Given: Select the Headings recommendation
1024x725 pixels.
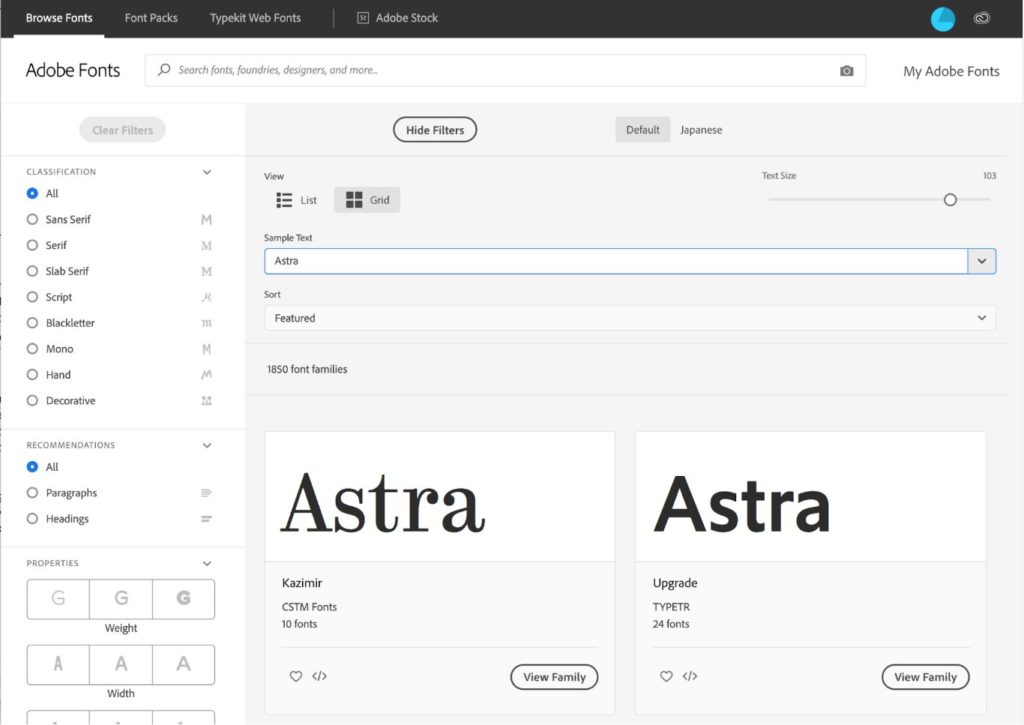Looking at the screenshot, I should [x=32, y=519].
